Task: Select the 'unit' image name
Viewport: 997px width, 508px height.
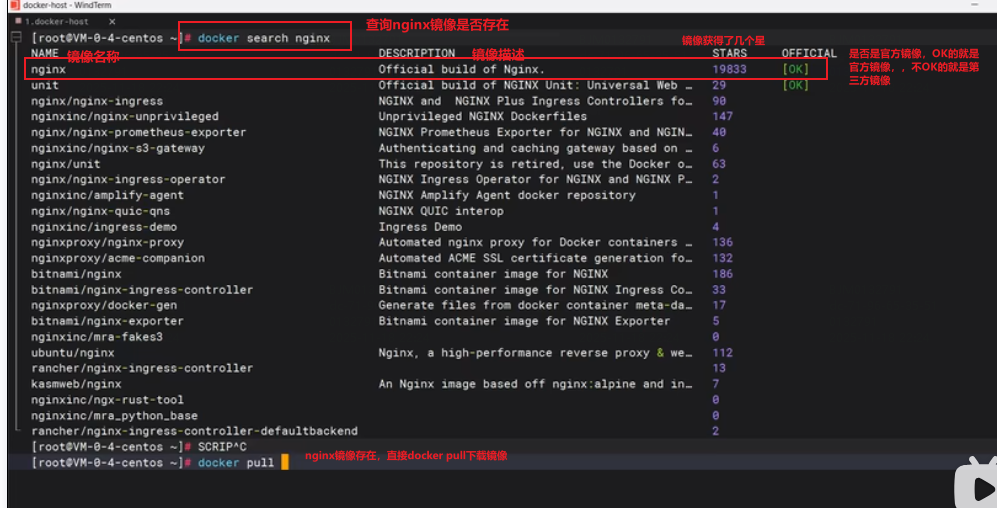Action: pyautogui.click(x=45, y=85)
